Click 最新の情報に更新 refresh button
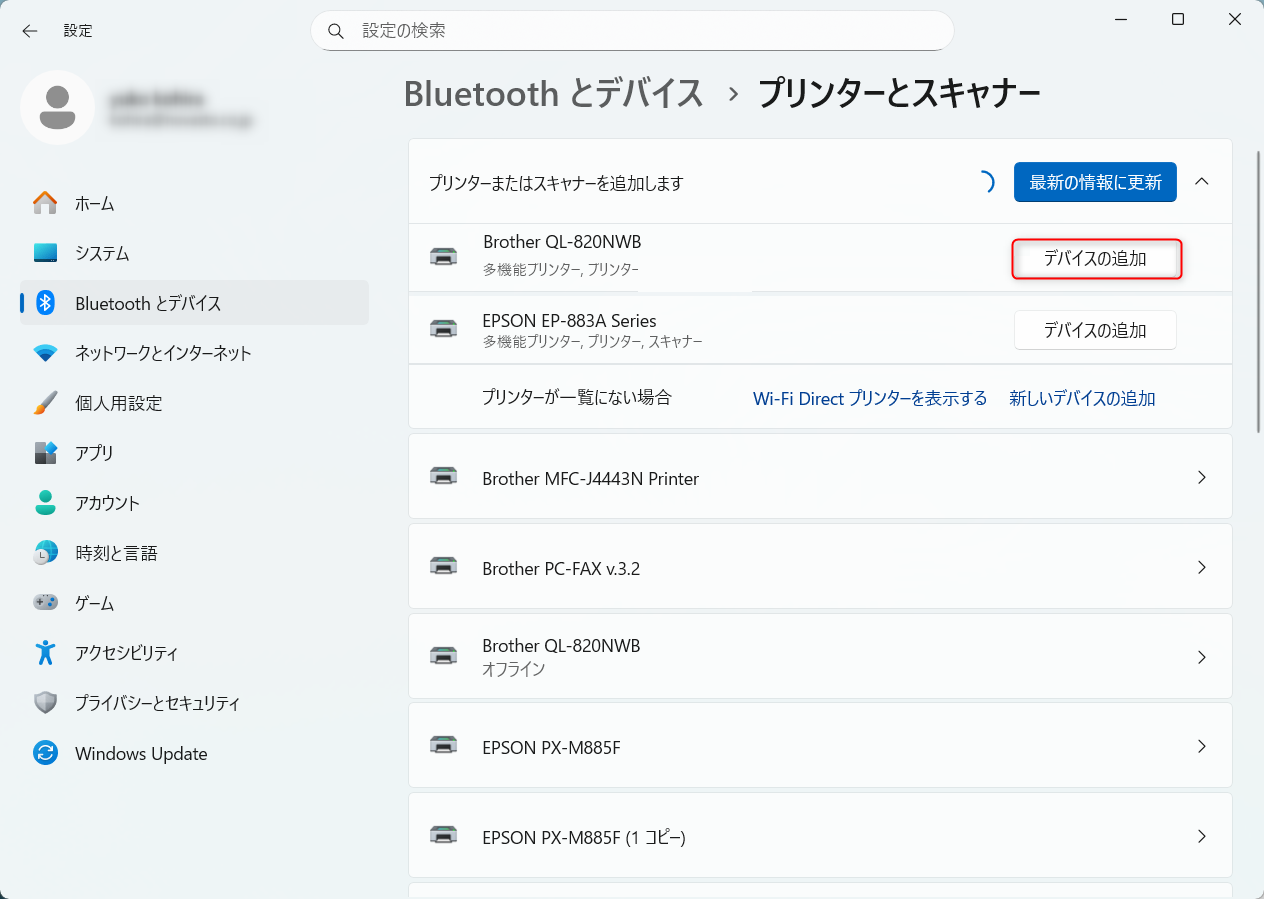This screenshot has height=899, width=1264. tap(1095, 182)
